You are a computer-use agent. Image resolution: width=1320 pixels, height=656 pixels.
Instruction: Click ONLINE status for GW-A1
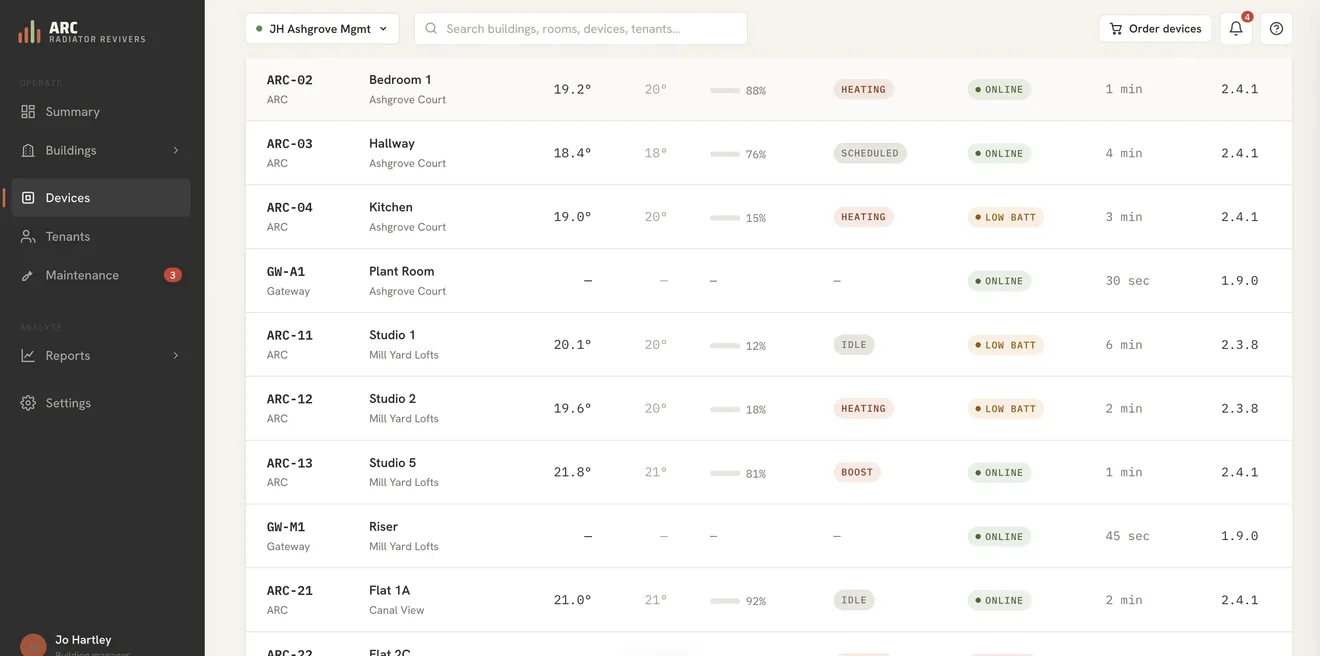pos(999,281)
